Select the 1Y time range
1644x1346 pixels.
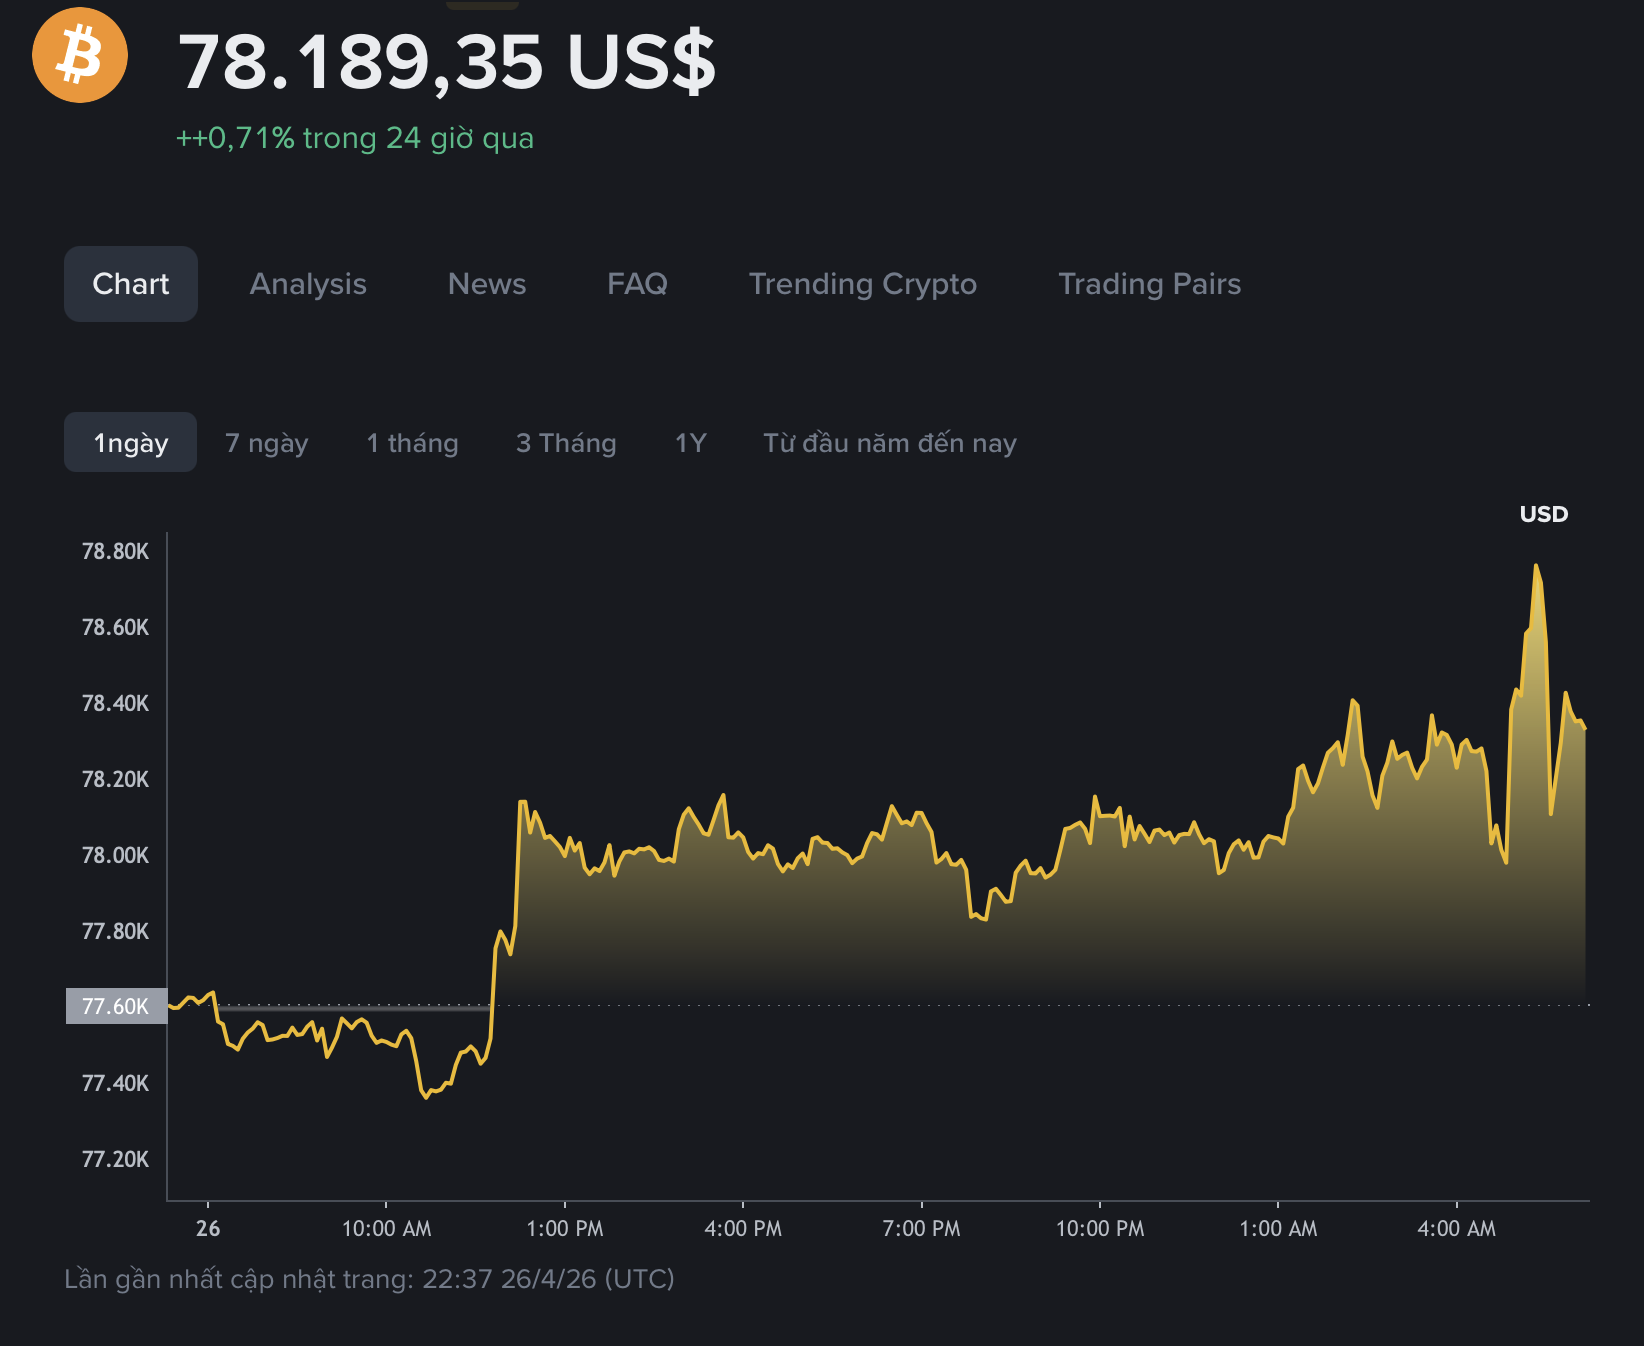point(690,441)
